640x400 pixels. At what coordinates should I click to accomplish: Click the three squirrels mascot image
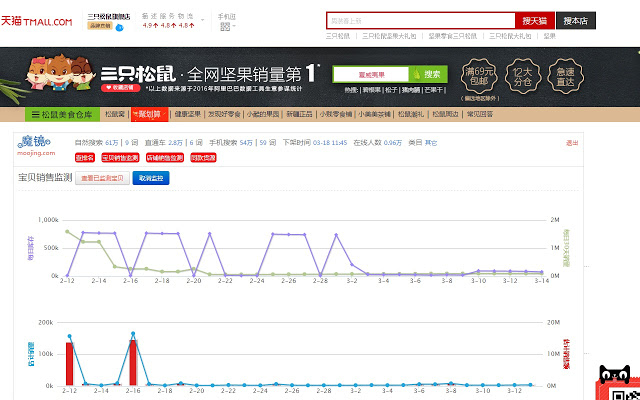click(x=60, y=73)
